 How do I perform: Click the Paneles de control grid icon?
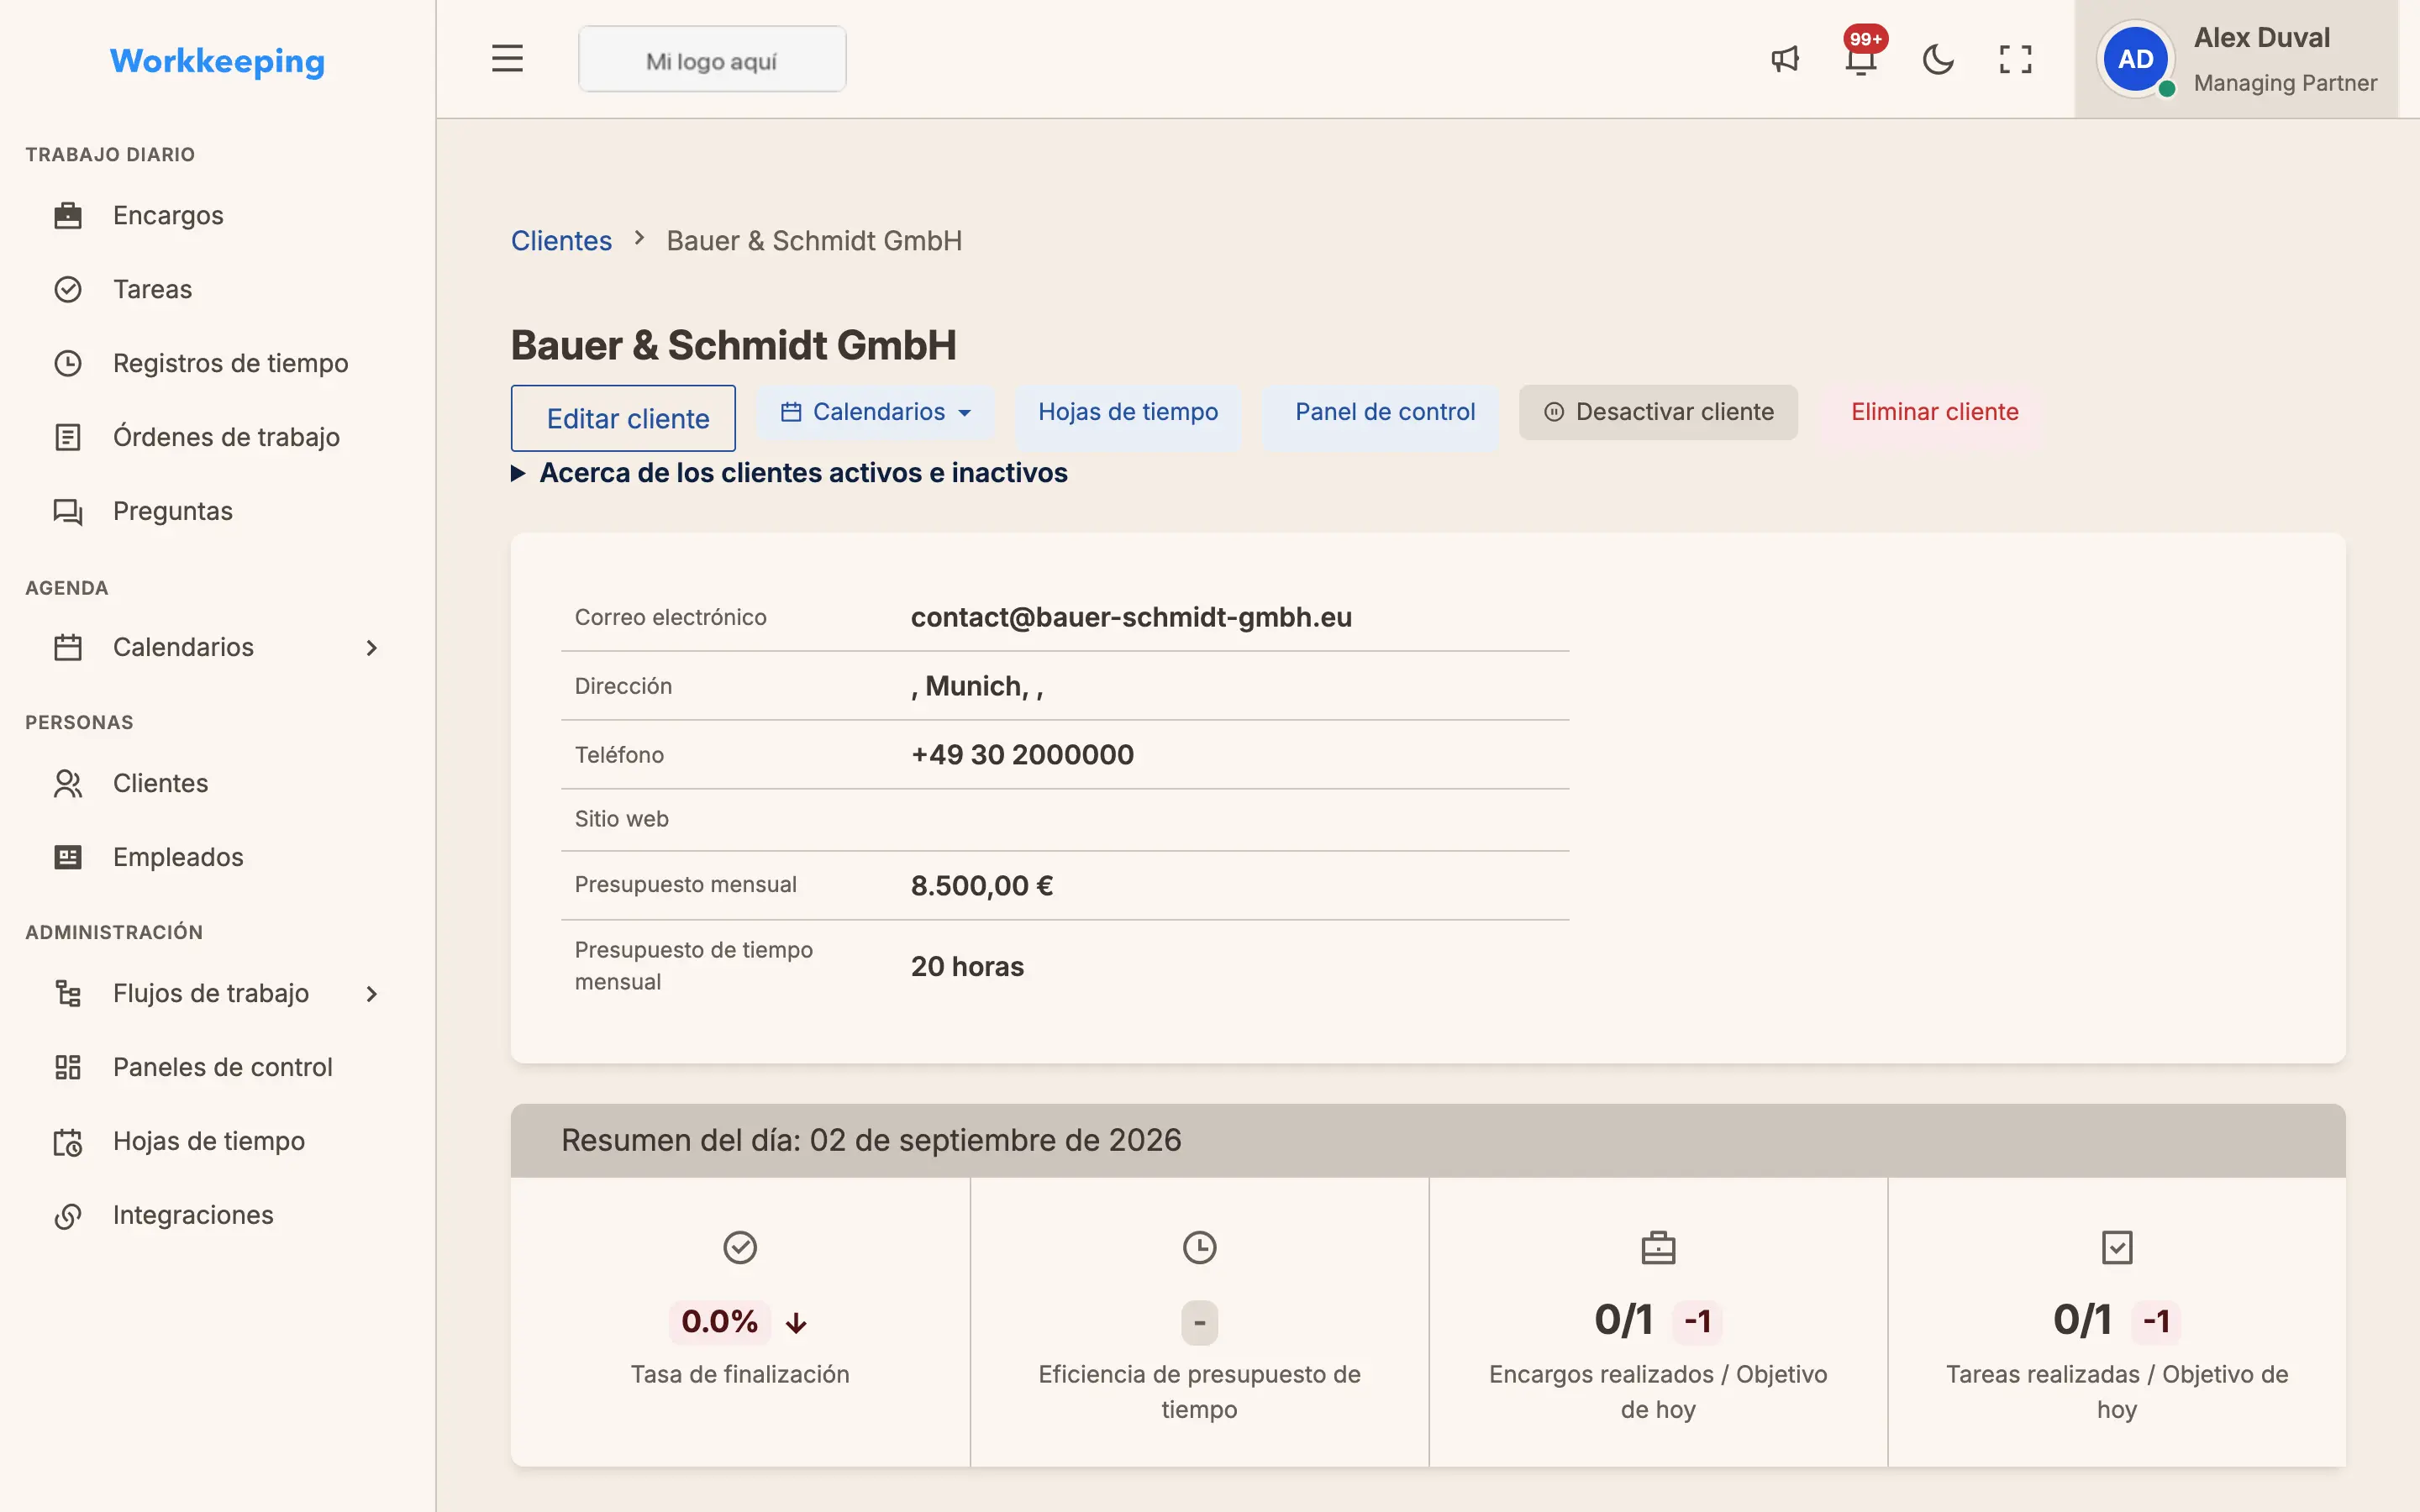click(x=68, y=1067)
